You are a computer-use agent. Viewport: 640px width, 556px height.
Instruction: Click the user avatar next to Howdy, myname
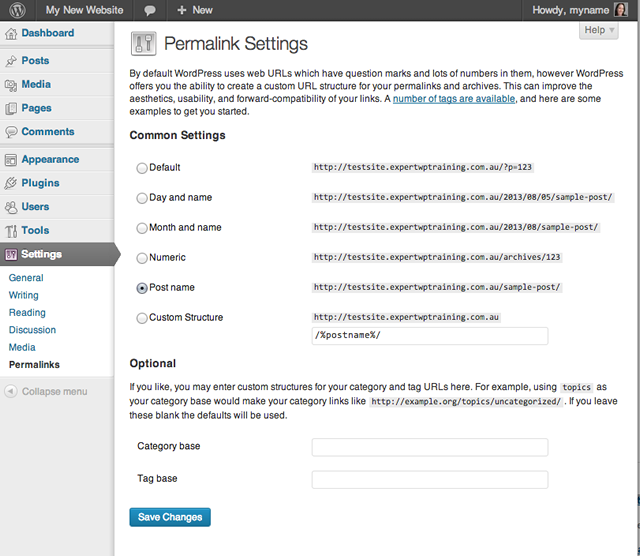coord(620,10)
